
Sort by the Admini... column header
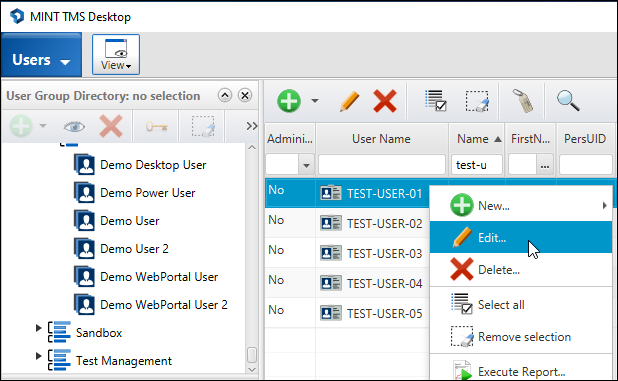coord(290,139)
